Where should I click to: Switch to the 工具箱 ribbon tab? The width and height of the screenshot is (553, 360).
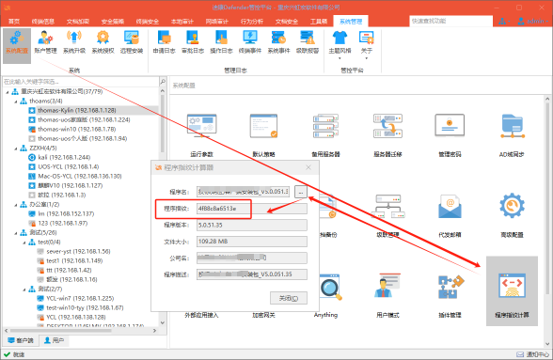click(x=318, y=22)
